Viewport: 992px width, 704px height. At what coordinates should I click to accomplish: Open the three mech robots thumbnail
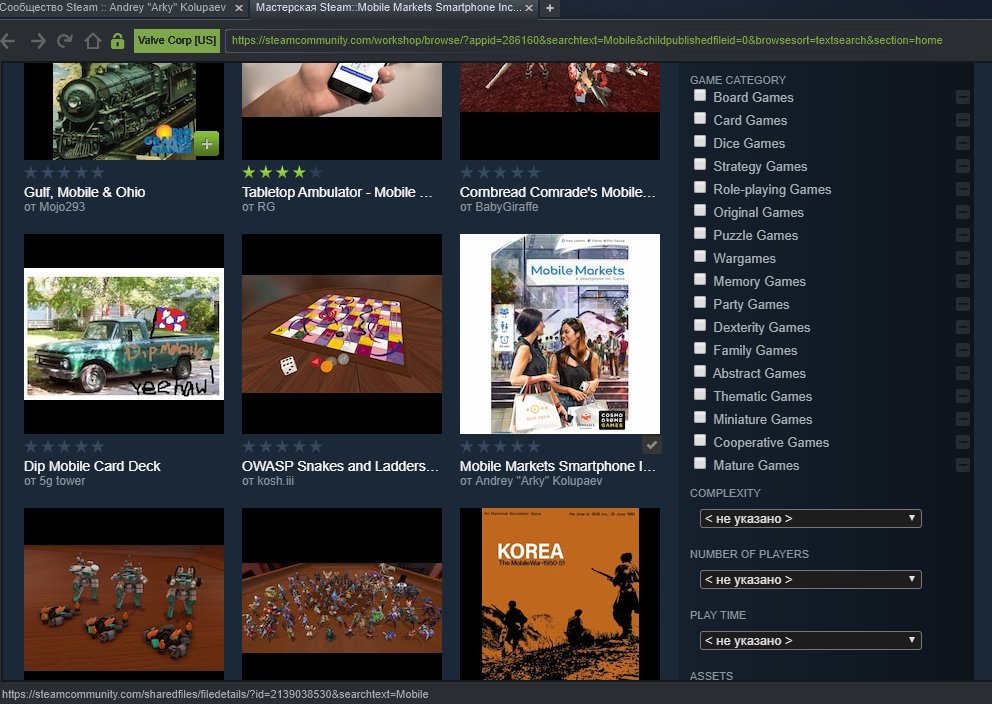(x=124, y=594)
